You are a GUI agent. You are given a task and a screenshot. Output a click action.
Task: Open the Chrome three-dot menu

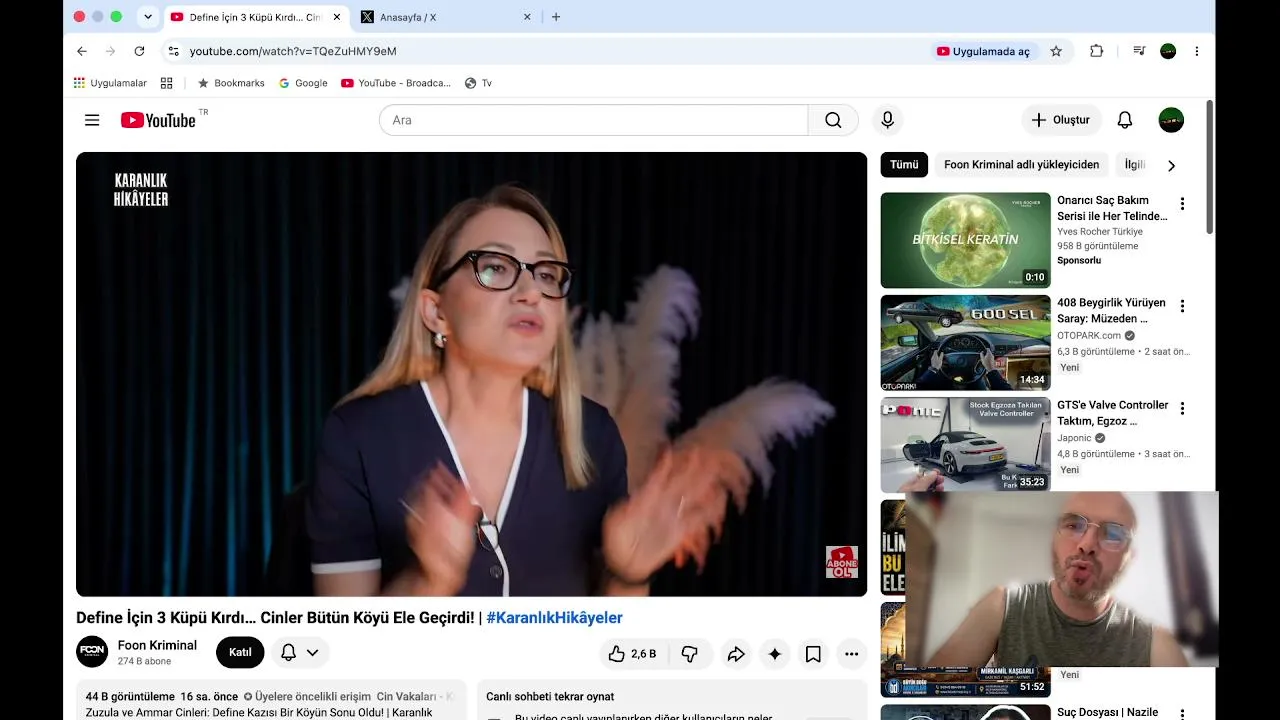pos(1197,51)
